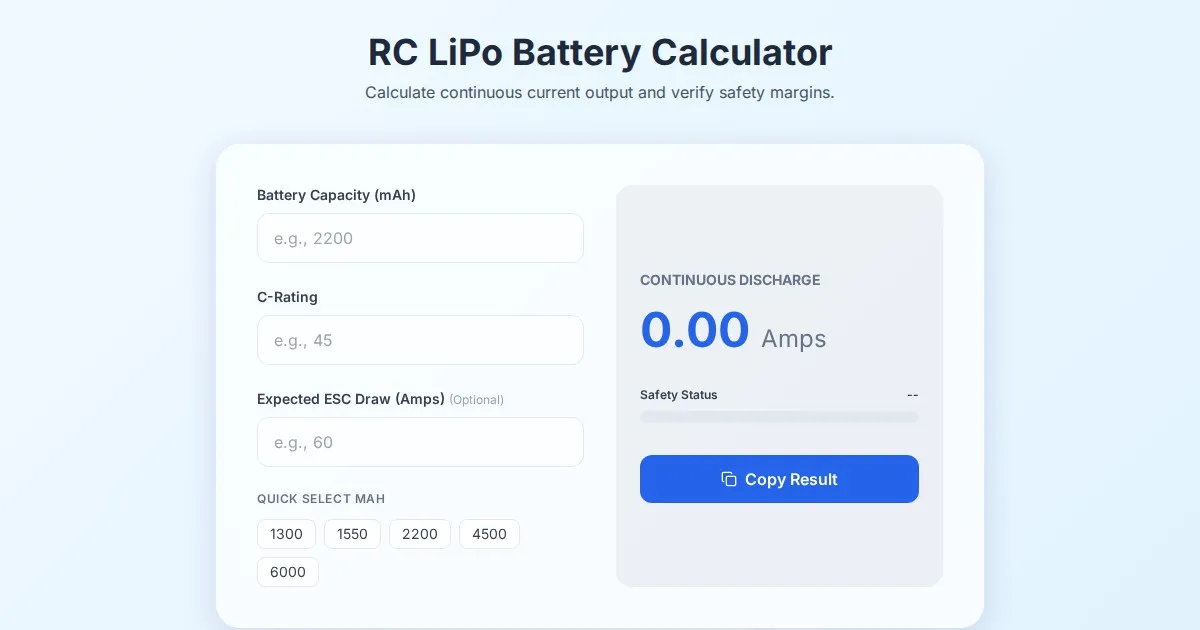1200x630 pixels.
Task: Click the RC LiPo Battery Calculator heading
Action: [600, 52]
